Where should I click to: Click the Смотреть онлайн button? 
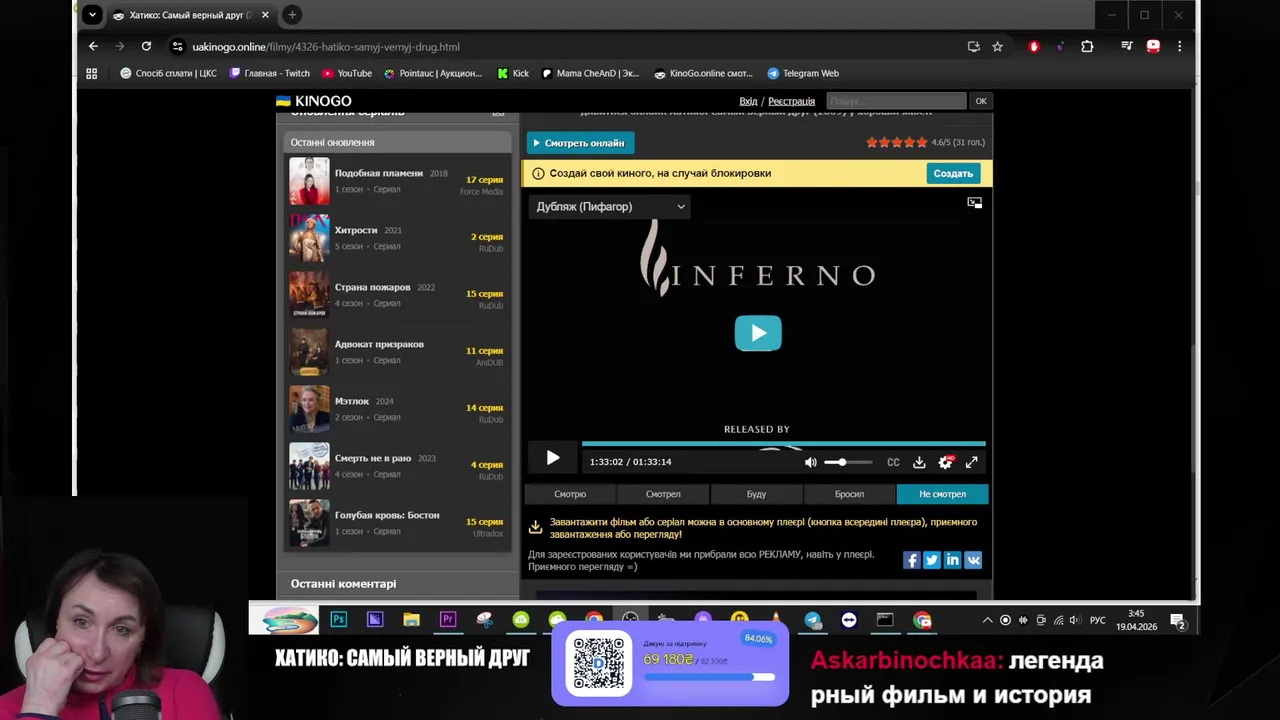(580, 143)
